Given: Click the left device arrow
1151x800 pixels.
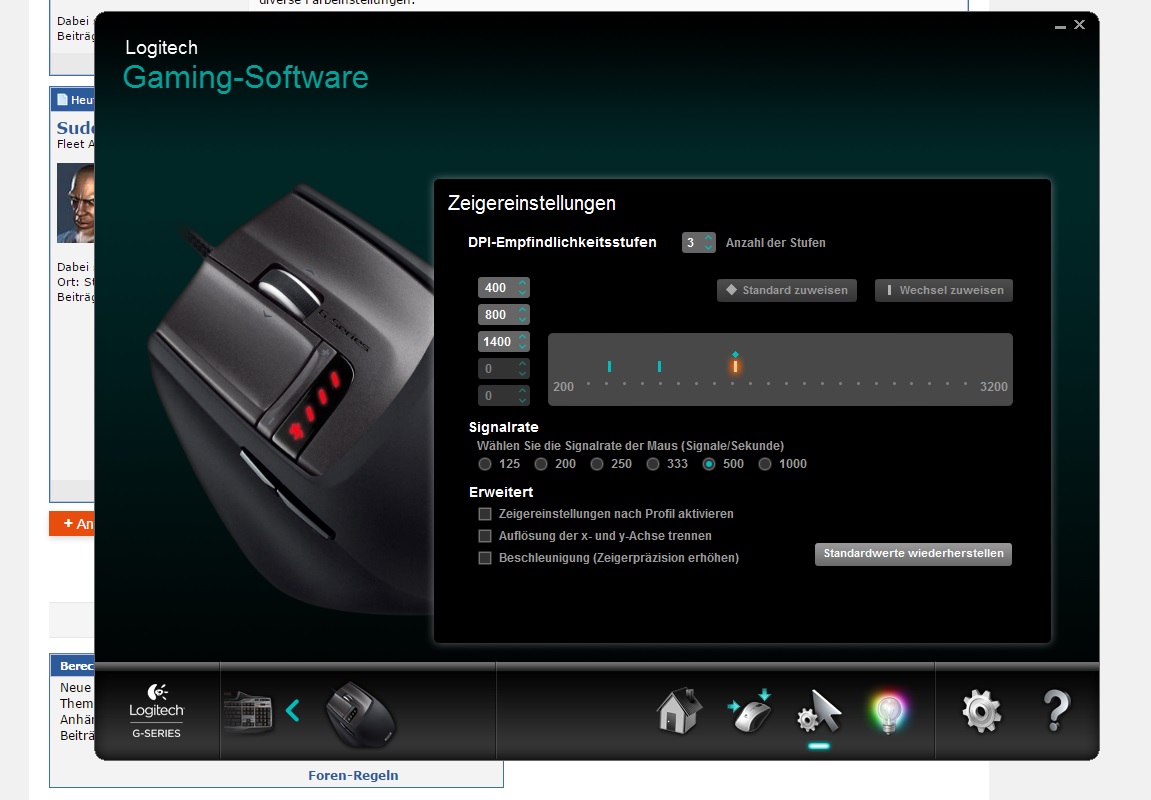Looking at the screenshot, I should click(293, 710).
